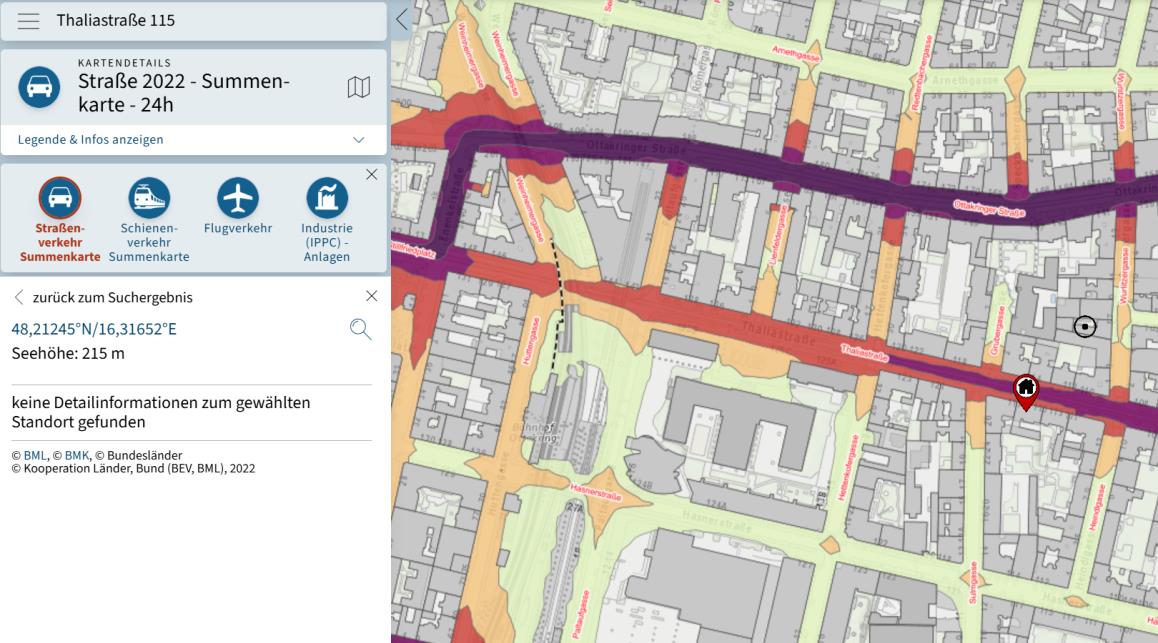Click the Kartendetails car icon
Viewport: 1158px width, 643px height.
(x=39, y=87)
